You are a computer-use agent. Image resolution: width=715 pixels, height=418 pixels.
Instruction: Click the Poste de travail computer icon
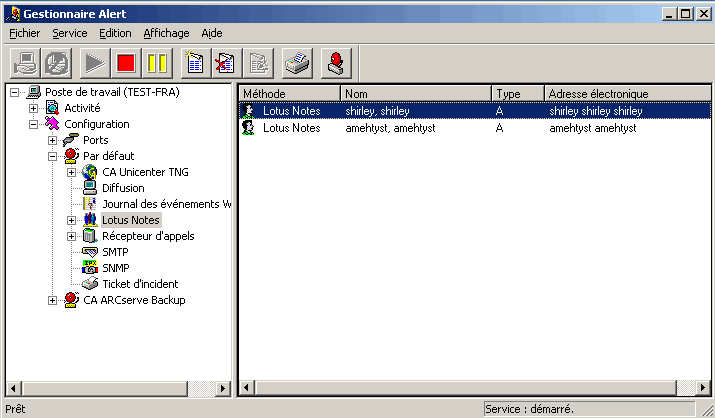tap(34, 92)
